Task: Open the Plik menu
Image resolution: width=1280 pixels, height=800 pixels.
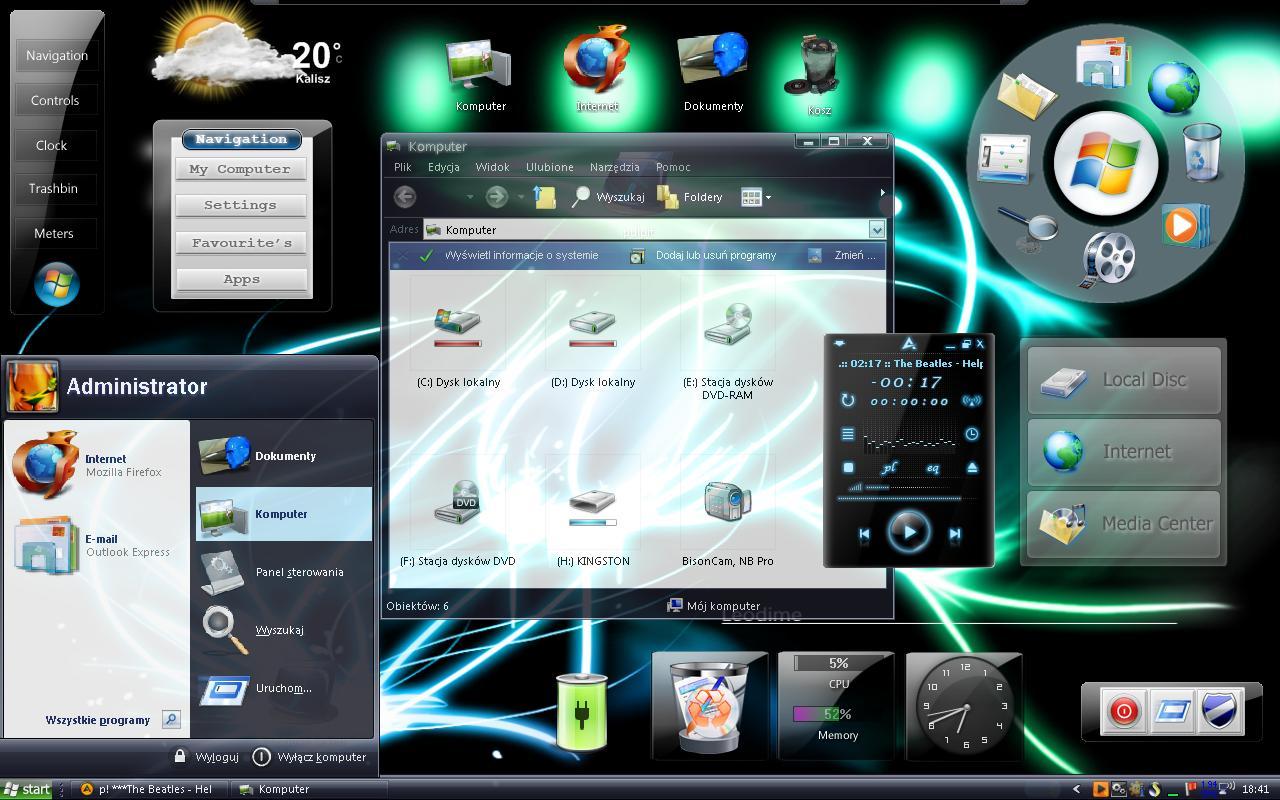Action: tap(403, 167)
